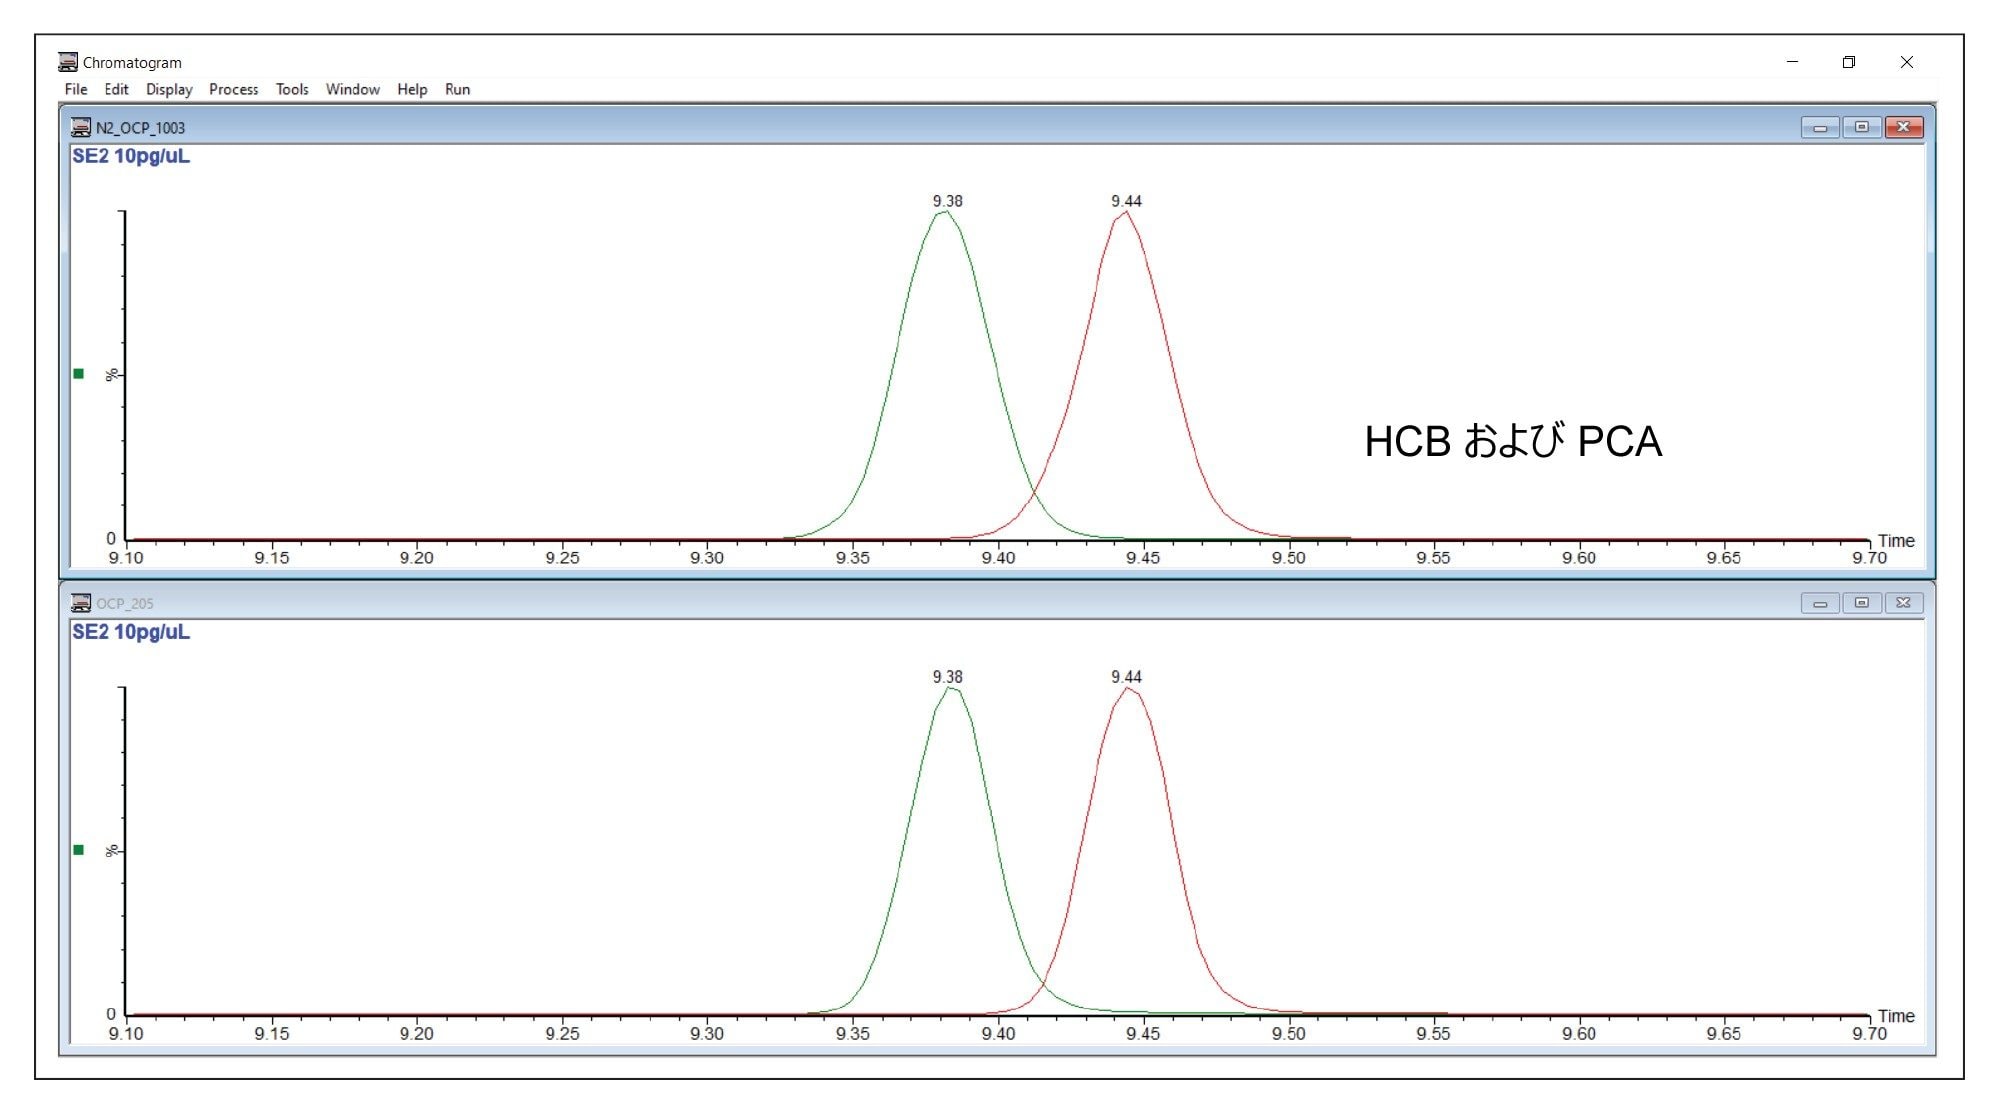
Task: Open the Run menu
Action: pyautogui.click(x=457, y=89)
